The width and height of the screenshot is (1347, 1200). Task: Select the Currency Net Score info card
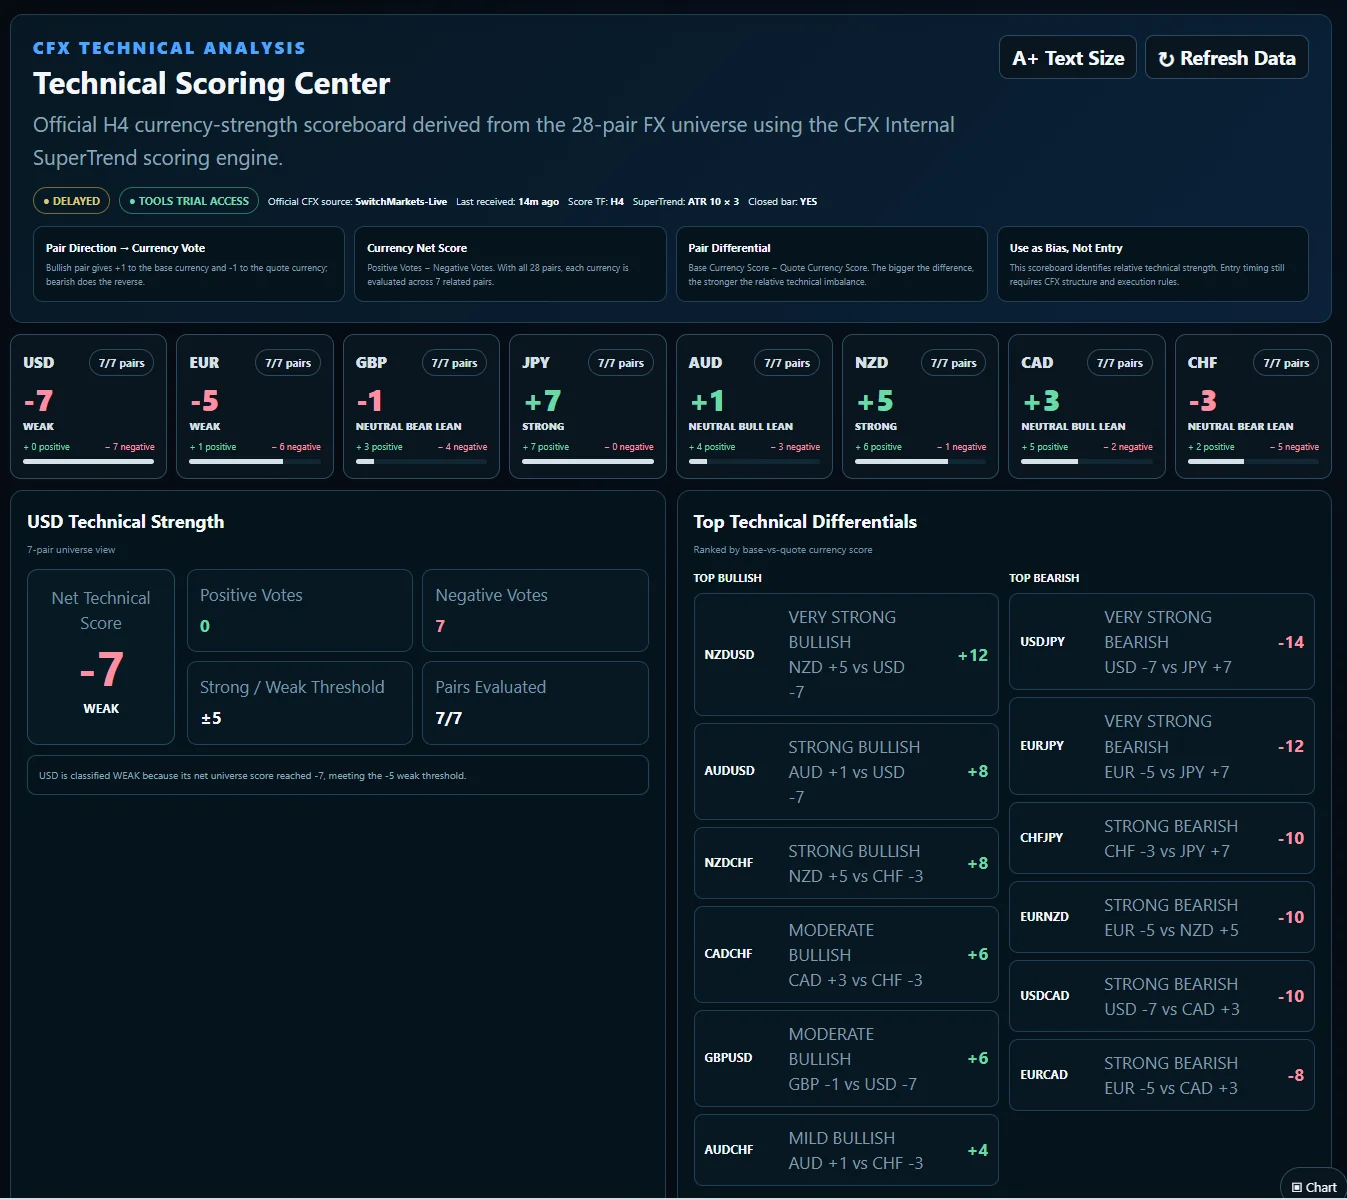[x=510, y=264]
